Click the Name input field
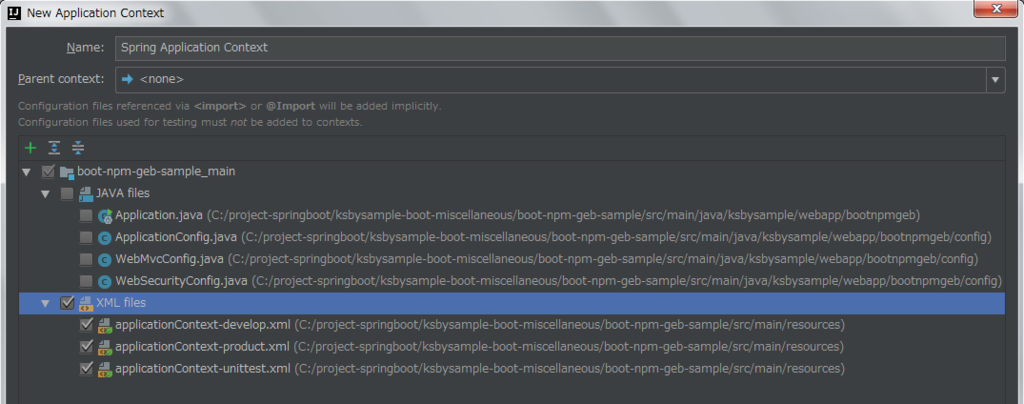1024x404 pixels. (560, 48)
